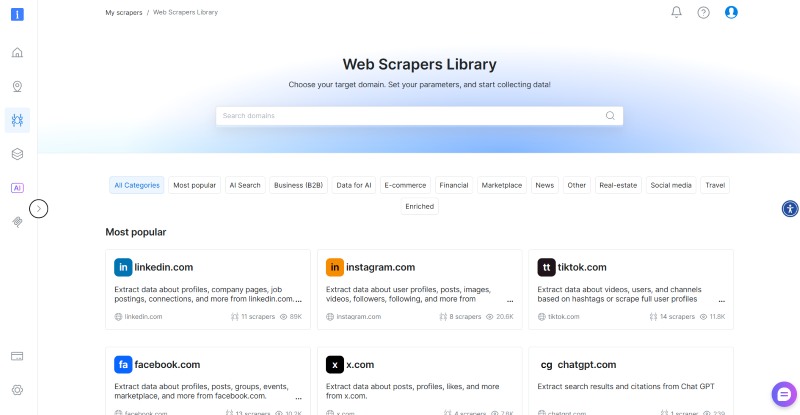This screenshot has height=415, width=800.
Task: Click the instagram.com orange logo
Action: [x=335, y=267]
